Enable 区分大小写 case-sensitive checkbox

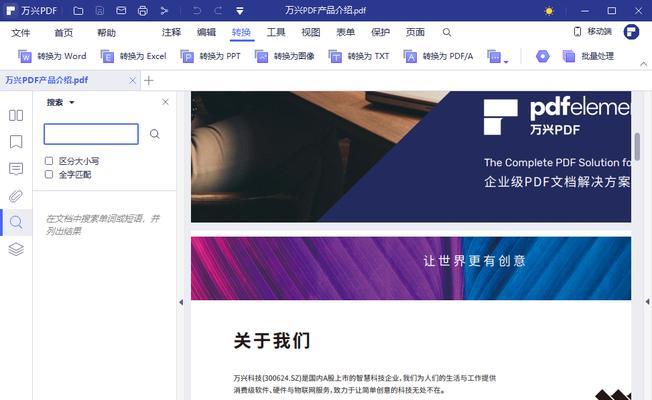(x=49, y=161)
